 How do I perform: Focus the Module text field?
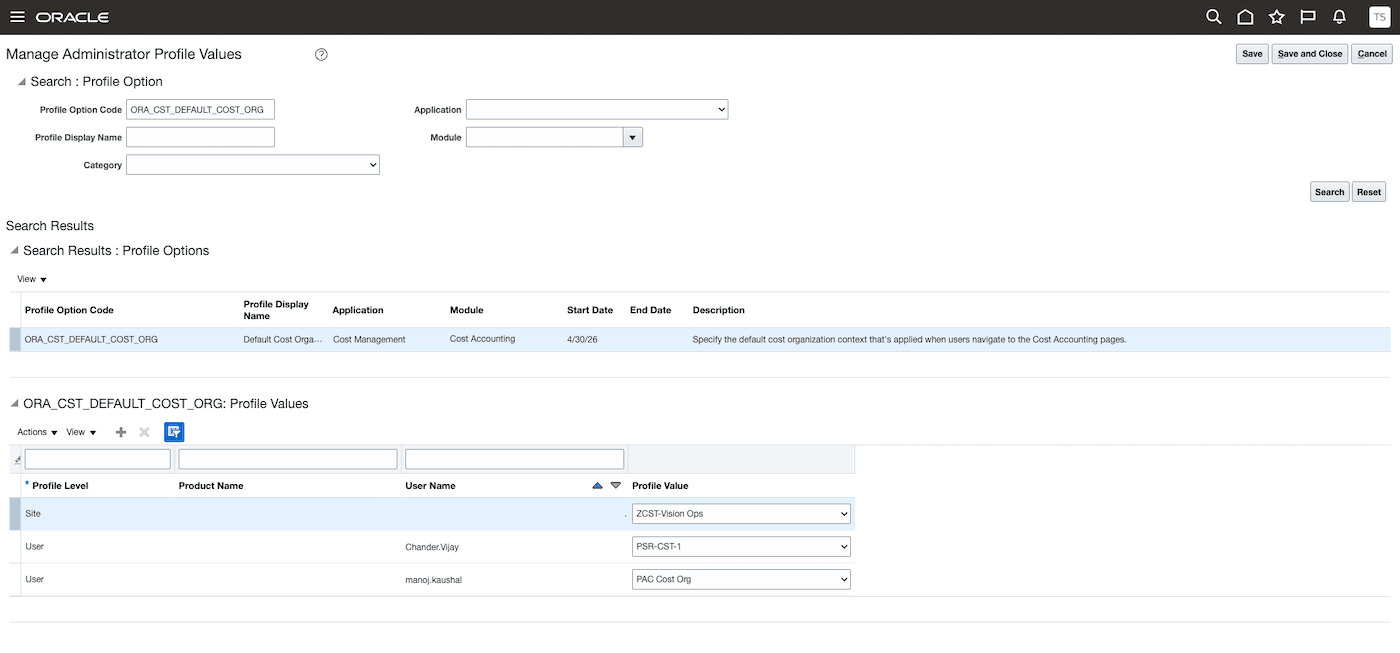(x=544, y=137)
